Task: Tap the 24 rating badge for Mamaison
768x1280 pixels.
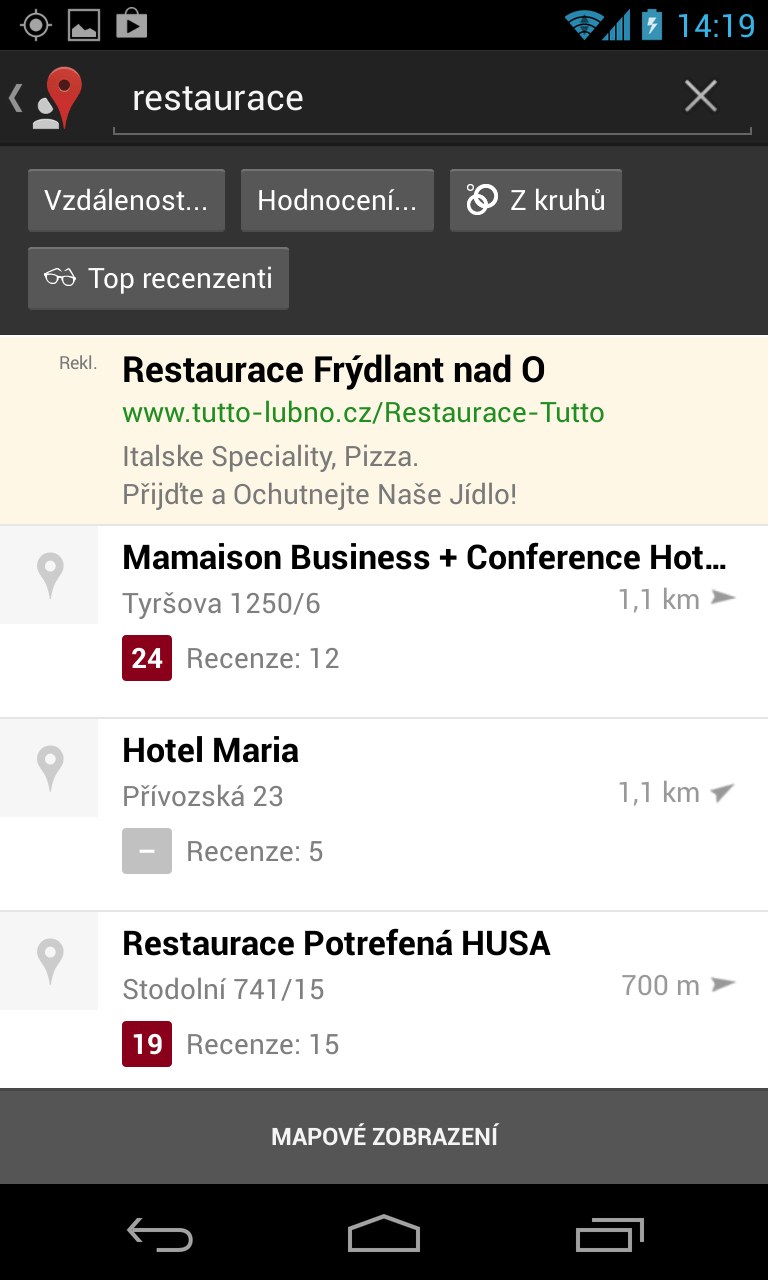Action: (x=147, y=658)
